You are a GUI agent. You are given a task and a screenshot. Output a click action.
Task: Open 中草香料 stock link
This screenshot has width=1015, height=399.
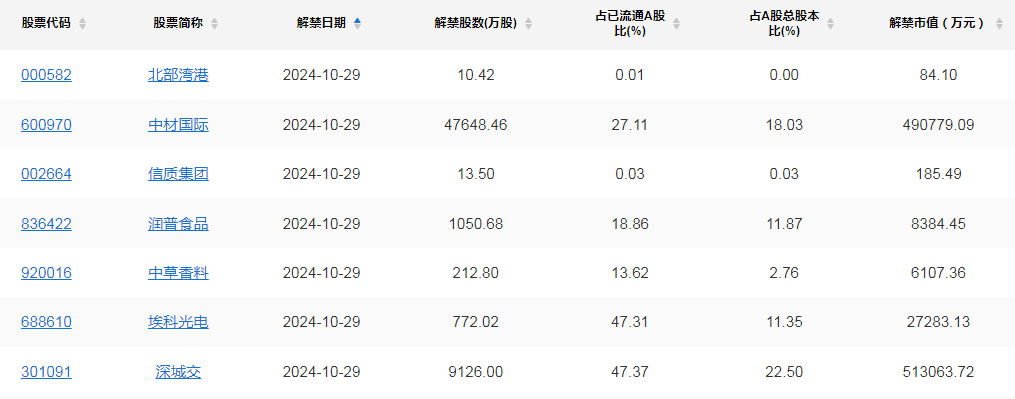(178, 273)
